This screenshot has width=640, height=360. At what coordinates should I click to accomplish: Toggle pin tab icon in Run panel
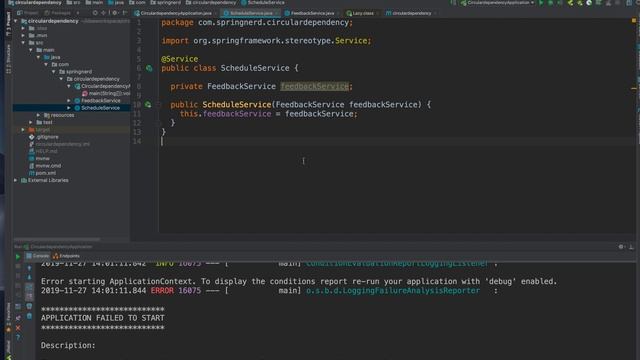tap(18, 317)
